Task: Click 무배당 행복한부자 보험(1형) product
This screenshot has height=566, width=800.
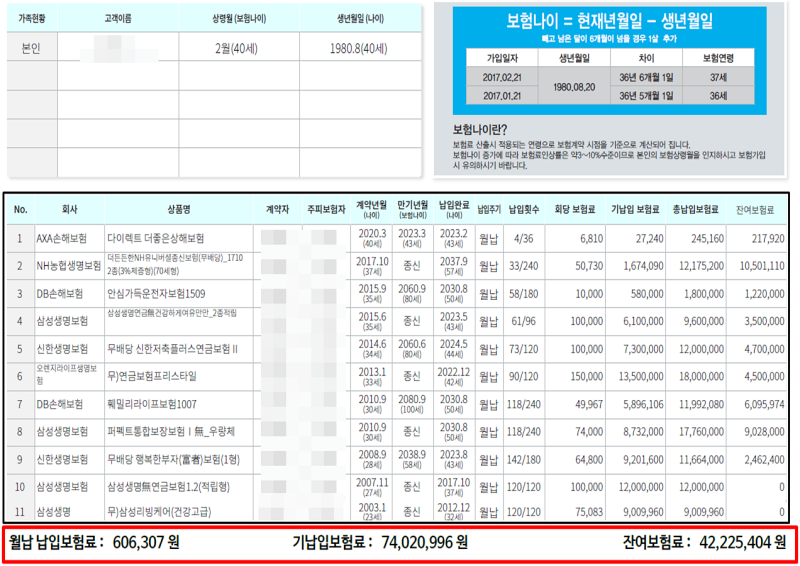Action: [173, 459]
